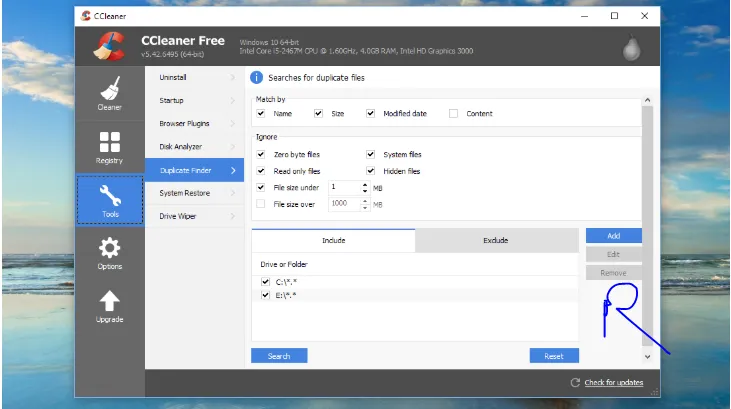Toggle File size under checkbox

click(261, 187)
